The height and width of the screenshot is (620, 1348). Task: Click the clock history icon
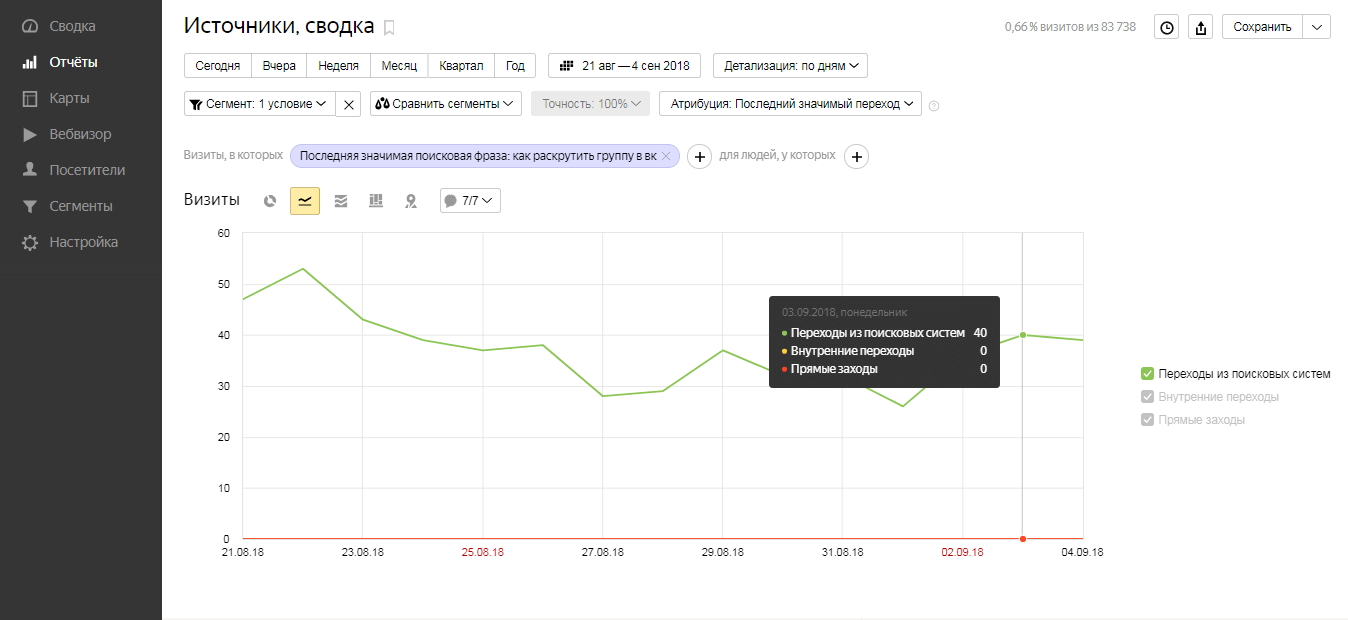click(x=1166, y=27)
